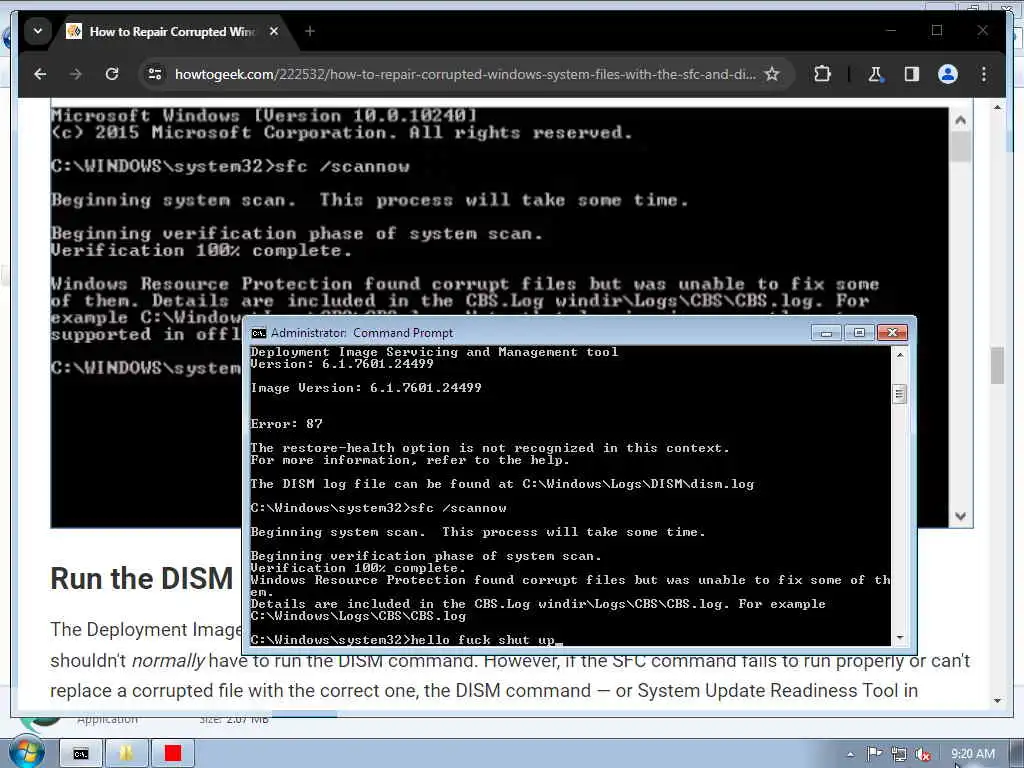
Task: Click the red square taskbar button
Action: [172, 754]
